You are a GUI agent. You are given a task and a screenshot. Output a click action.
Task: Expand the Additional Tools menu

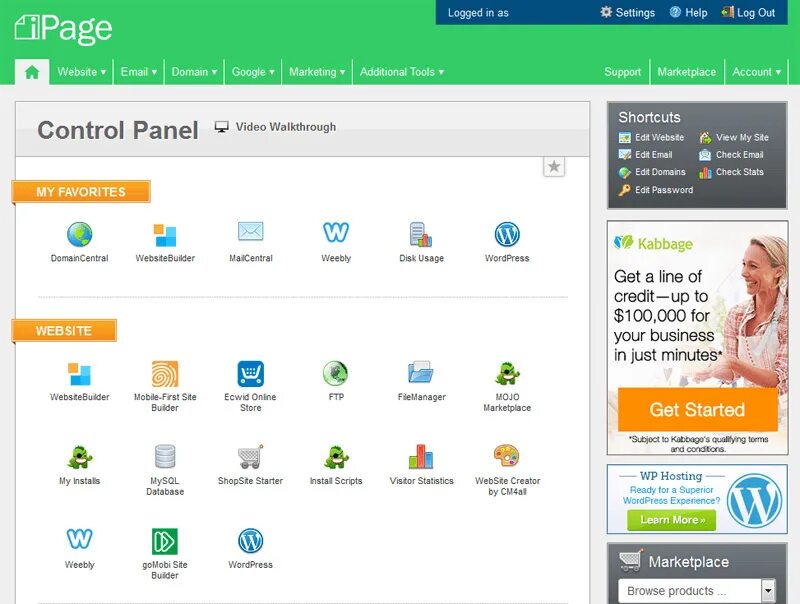tap(402, 72)
